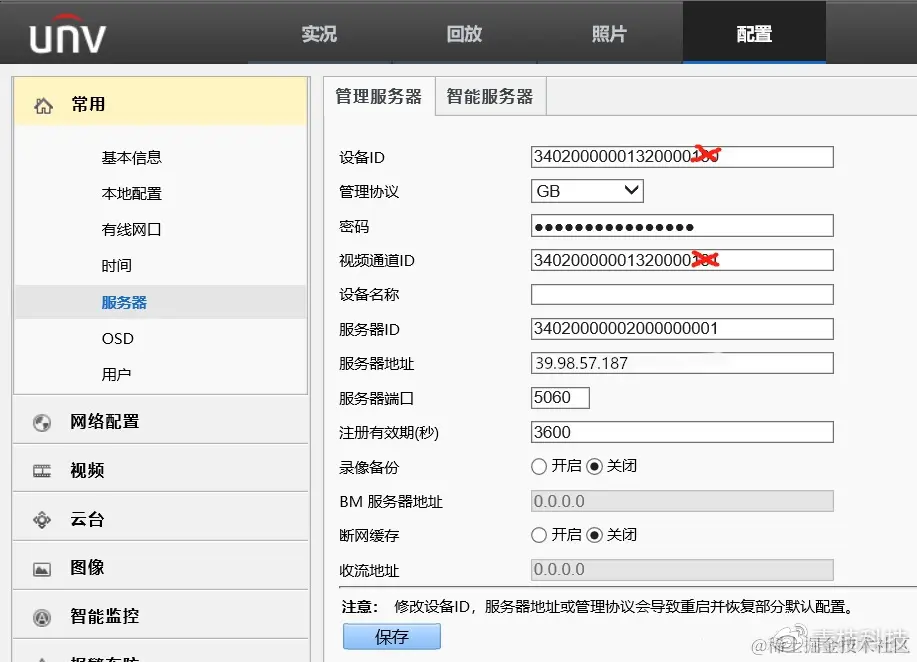The width and height of the screenshot is (917, 662).
Task: Click the 图像 image sidebar icon
Action: [x=41, y=566]
